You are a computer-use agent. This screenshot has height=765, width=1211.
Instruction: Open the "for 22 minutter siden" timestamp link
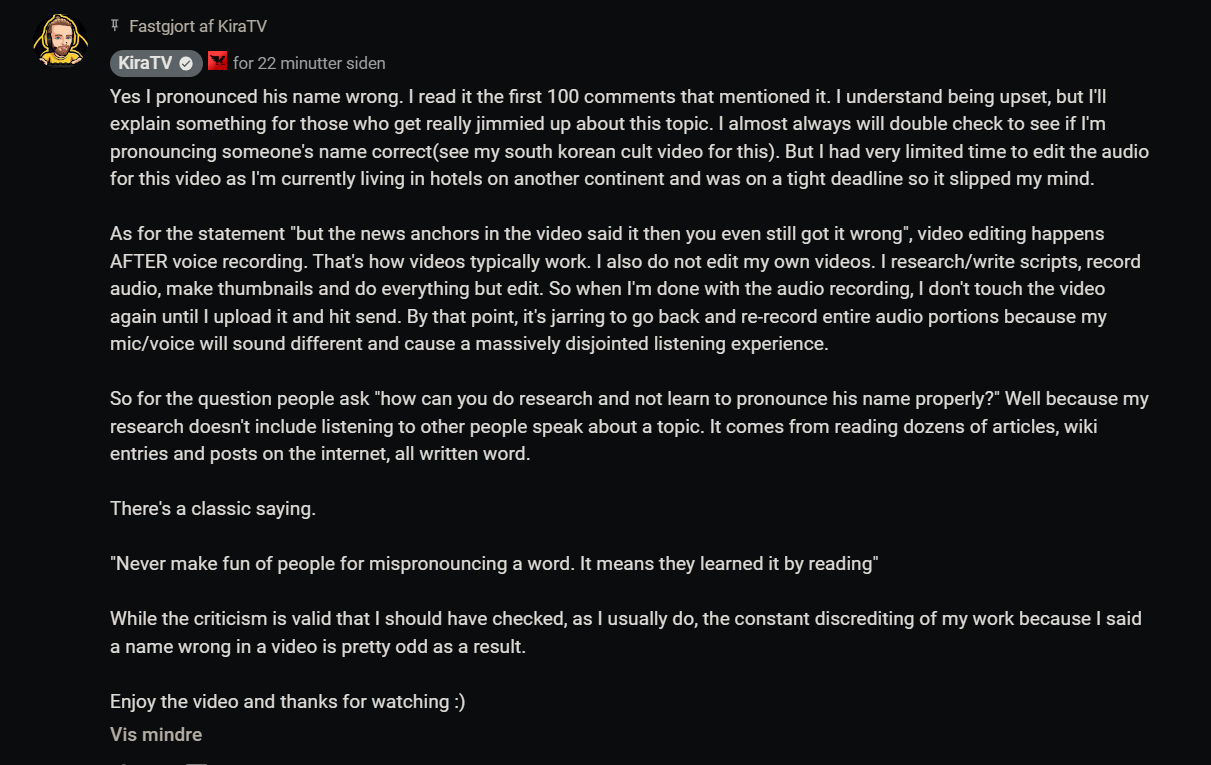309,63
